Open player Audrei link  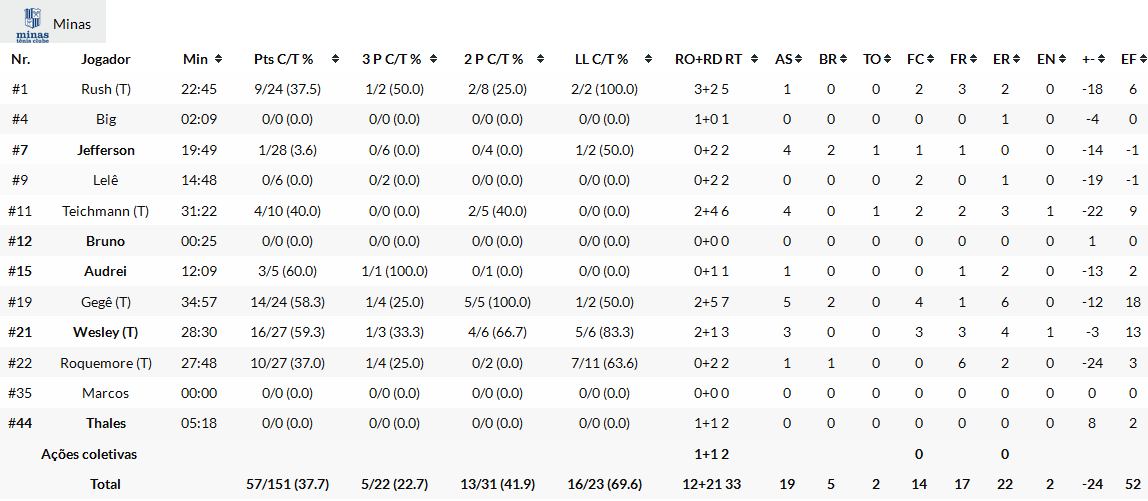106,271
